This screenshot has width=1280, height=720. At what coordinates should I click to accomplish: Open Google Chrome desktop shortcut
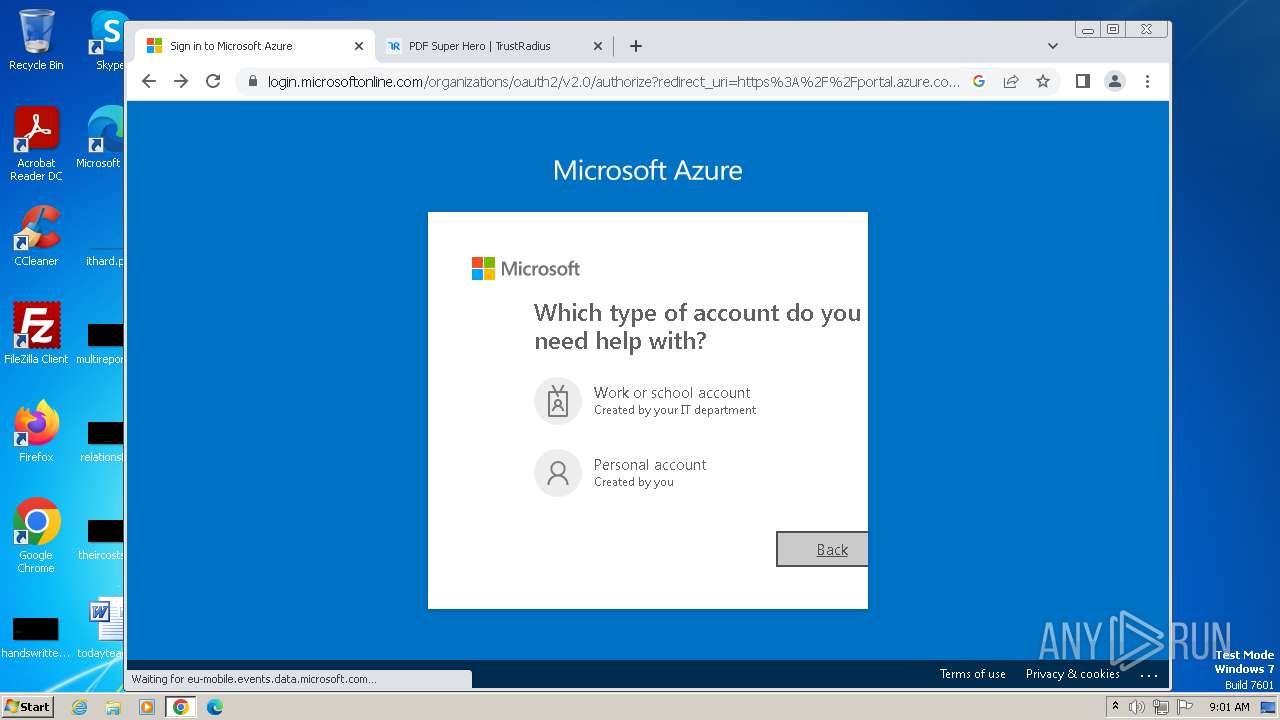(x=36, y=536)
